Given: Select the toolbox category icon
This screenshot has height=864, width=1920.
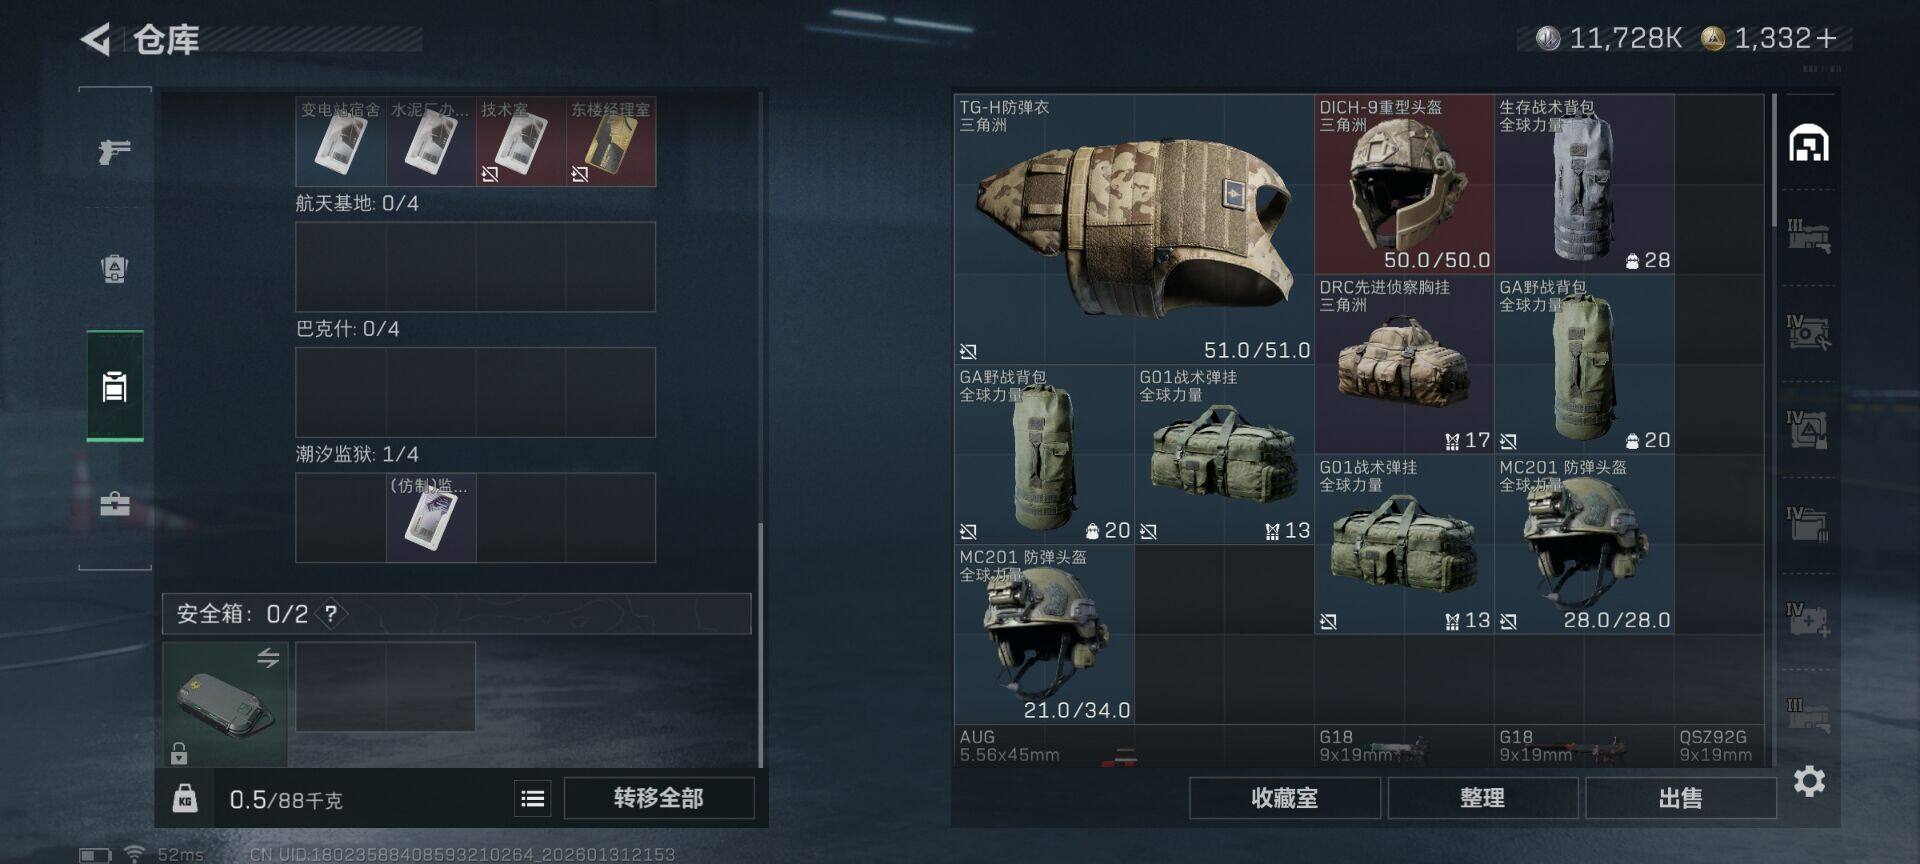Looking at the screenshot, I should click(x=115, y=503).
